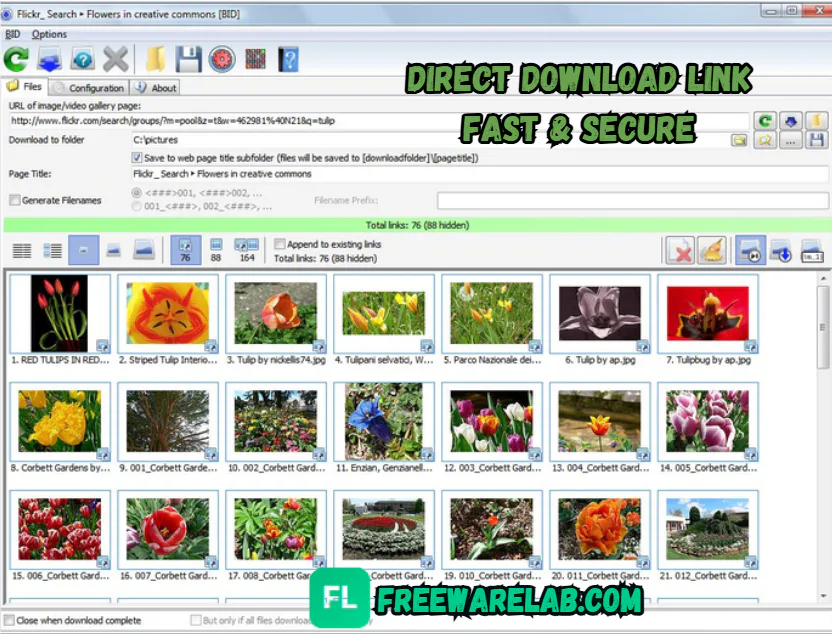Switch to the Configuration tab
Viewport: 832px width, 634px height.
tap(95, 87)
